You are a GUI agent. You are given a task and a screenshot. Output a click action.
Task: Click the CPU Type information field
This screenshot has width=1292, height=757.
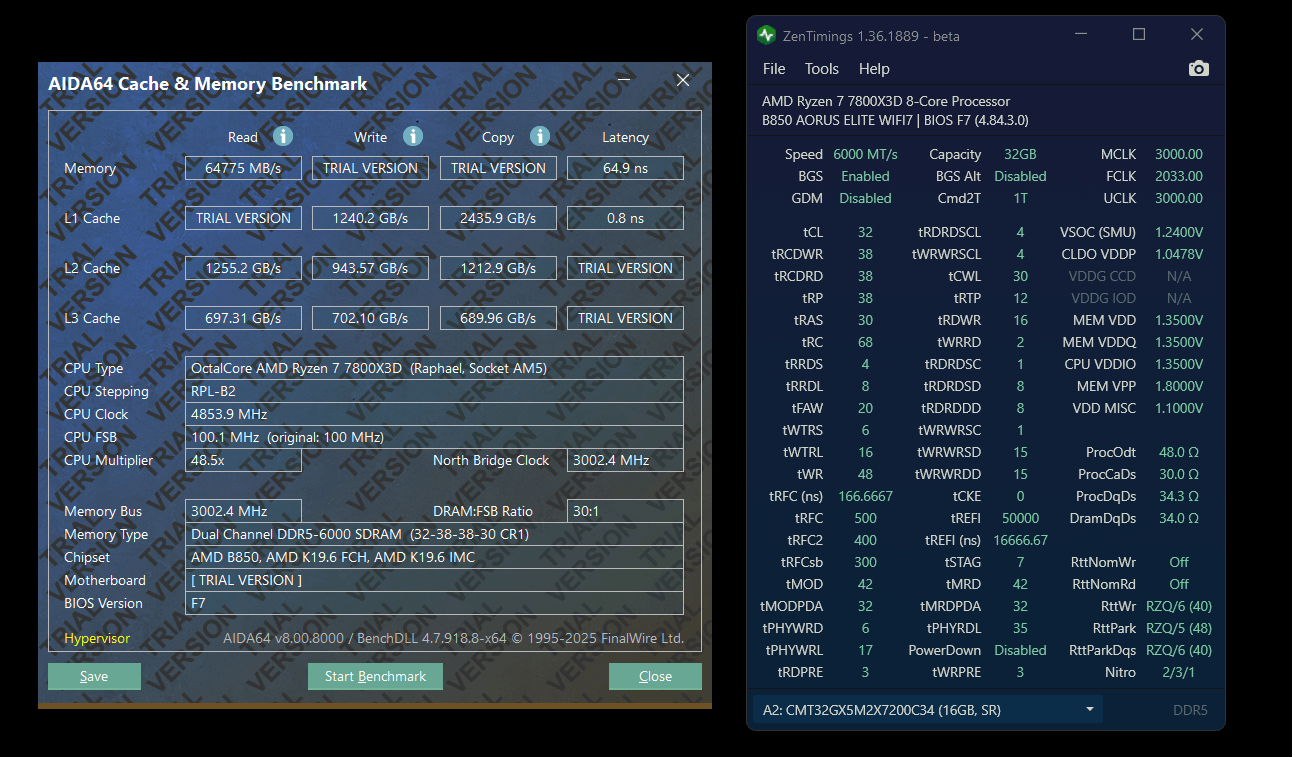[434, 368]
